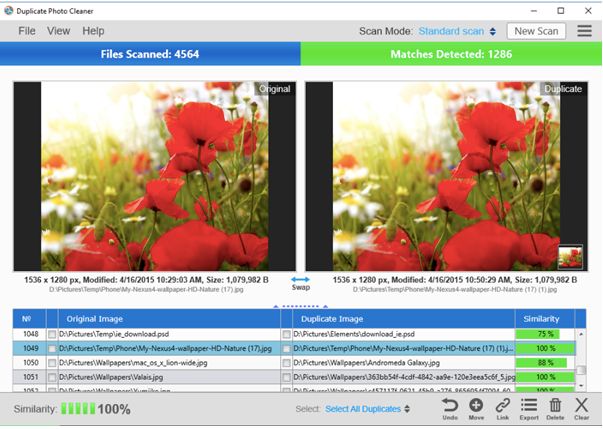
Task: Click the Duplicate poppy image preview
Action: (446, 176)
